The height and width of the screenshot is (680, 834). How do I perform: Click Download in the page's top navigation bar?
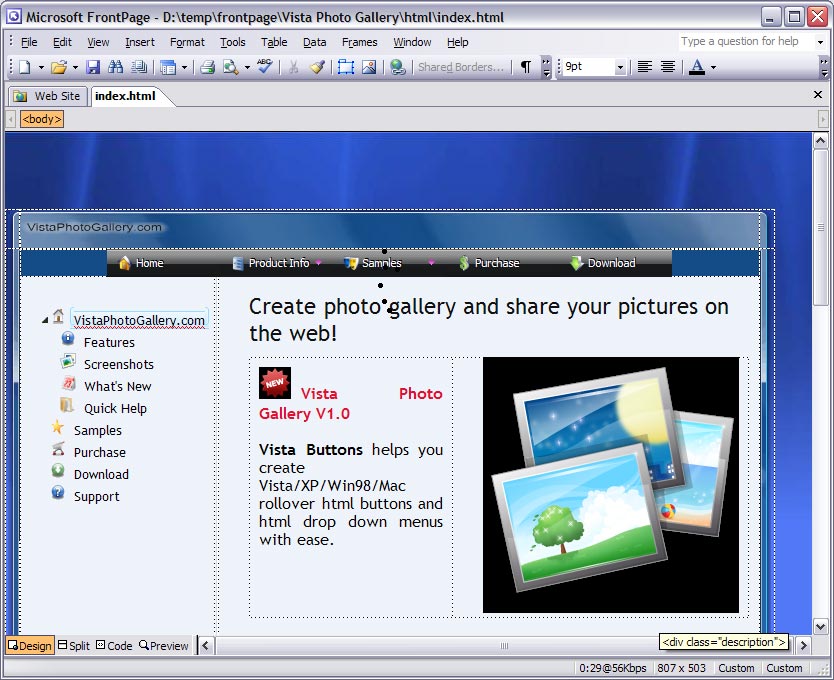click(x=603, y=263)
